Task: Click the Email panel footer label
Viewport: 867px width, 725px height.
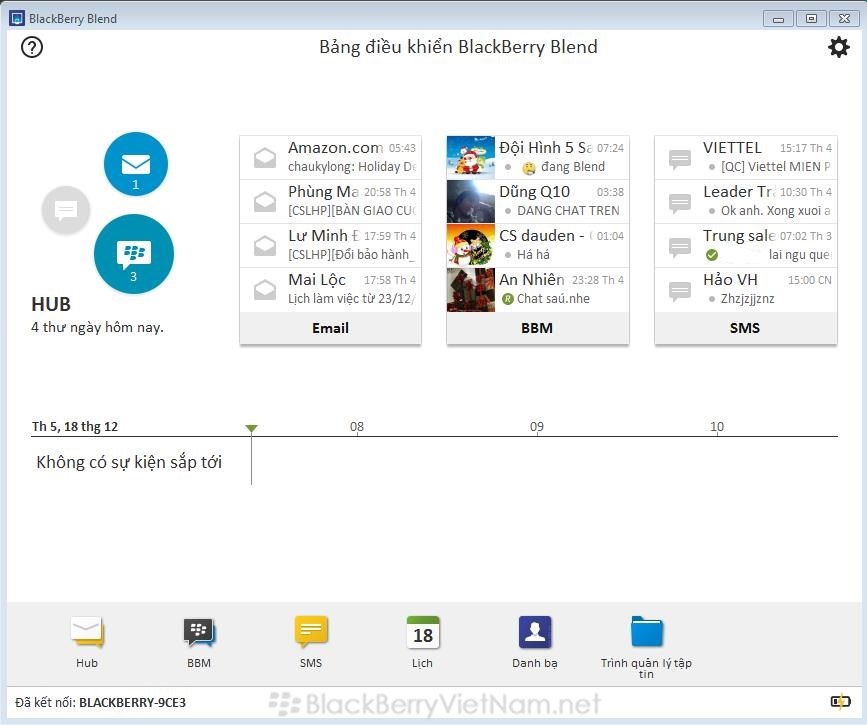Action: [x=330, y=328]
